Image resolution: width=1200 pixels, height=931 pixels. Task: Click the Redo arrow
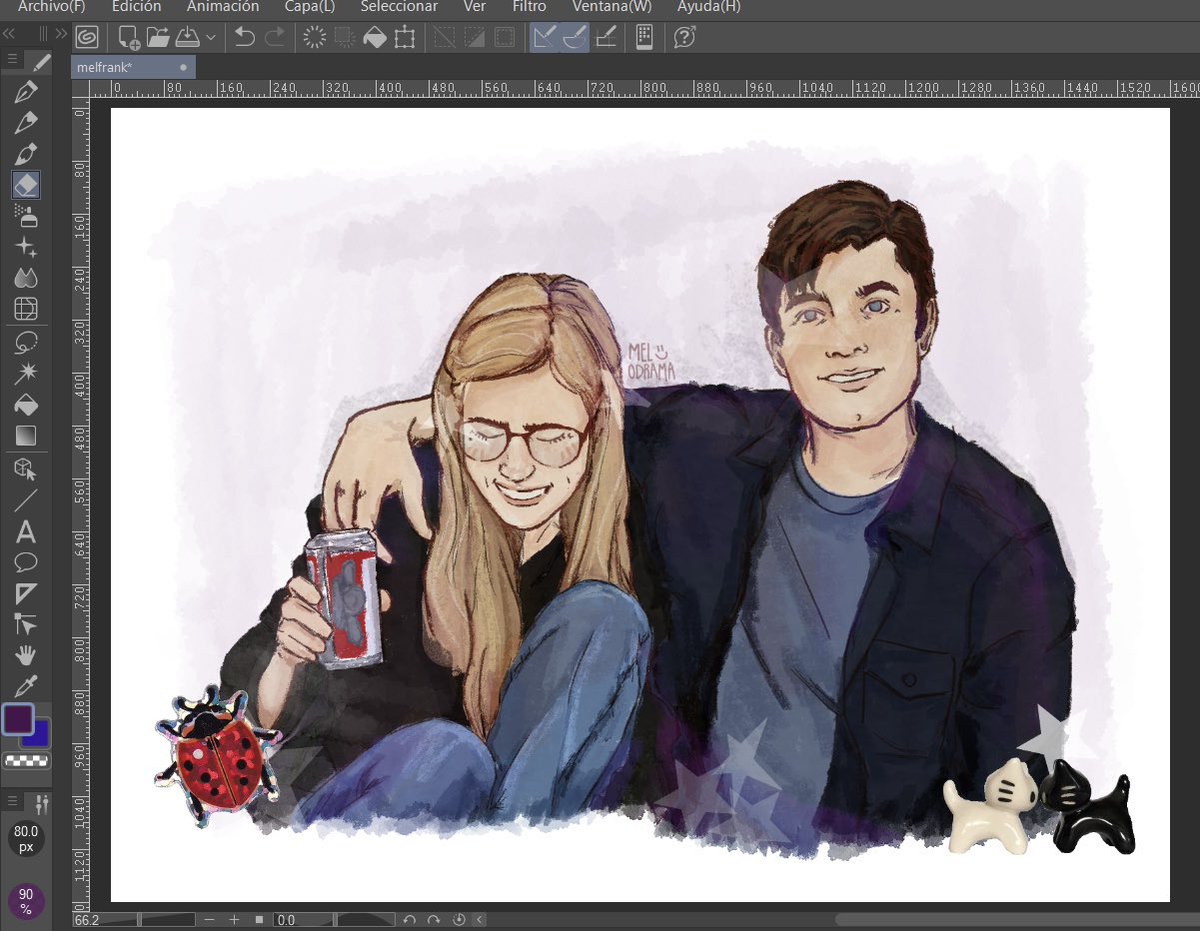point(274,38)
